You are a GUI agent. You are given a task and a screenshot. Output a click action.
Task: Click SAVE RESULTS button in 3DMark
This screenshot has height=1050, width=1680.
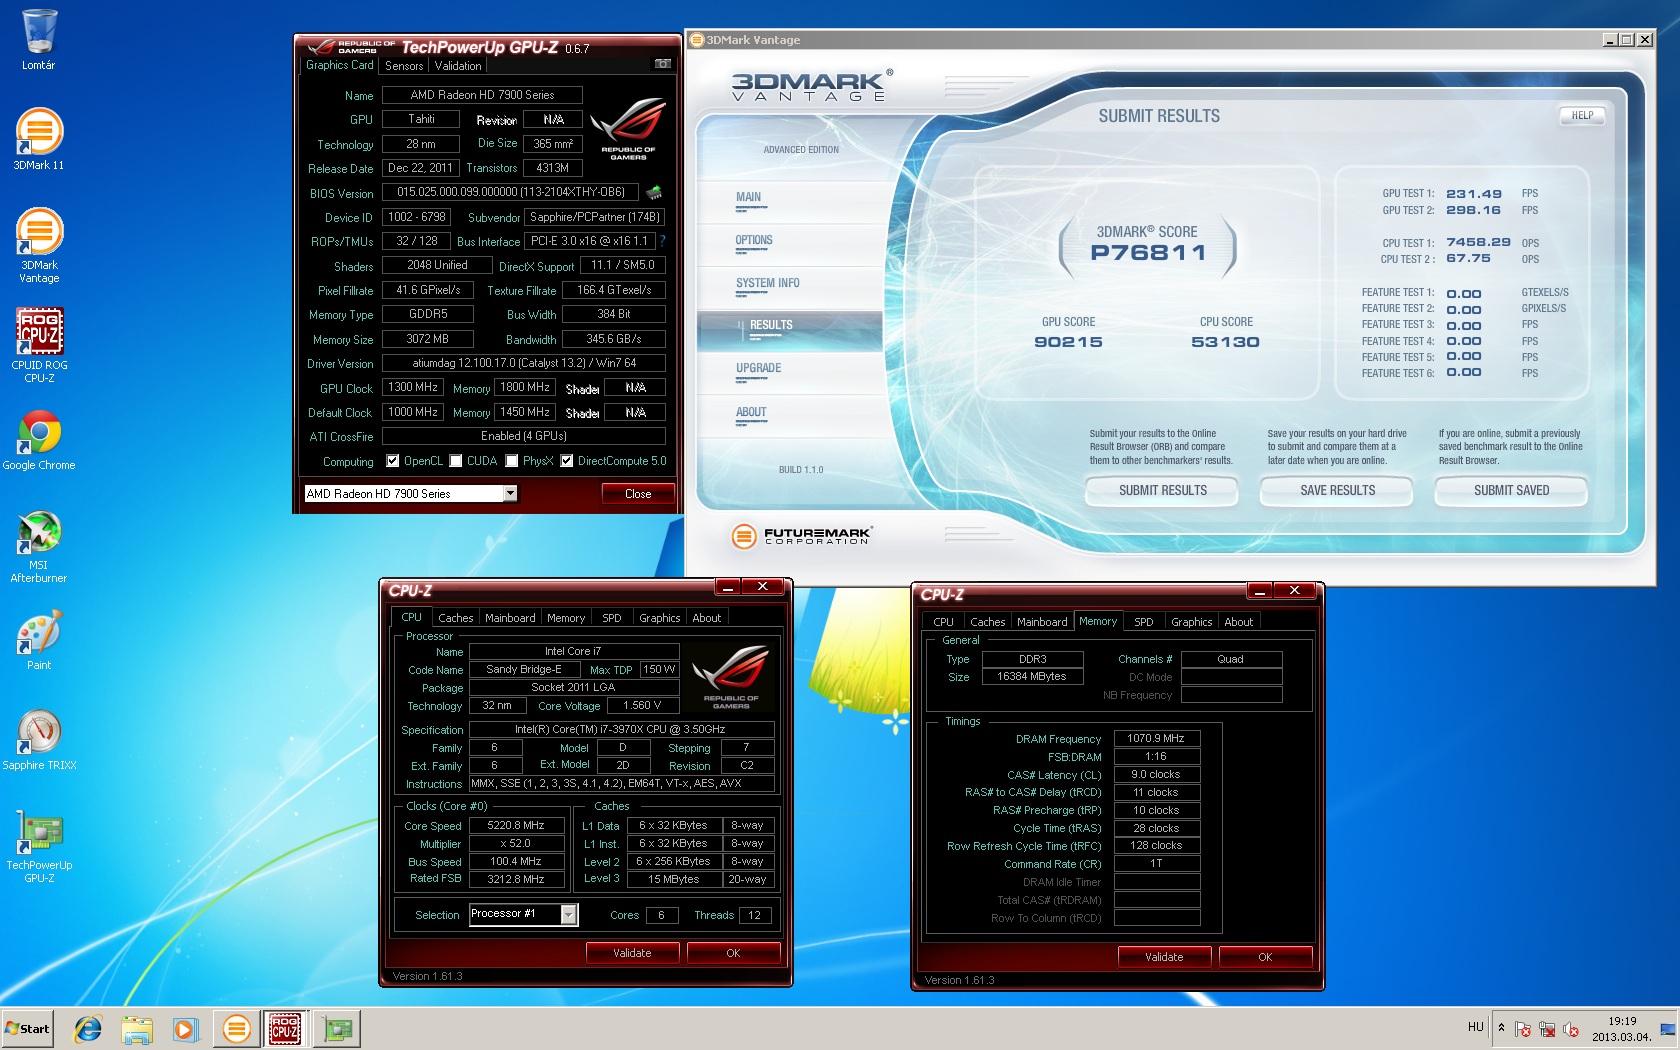[x=1337, y=491]
